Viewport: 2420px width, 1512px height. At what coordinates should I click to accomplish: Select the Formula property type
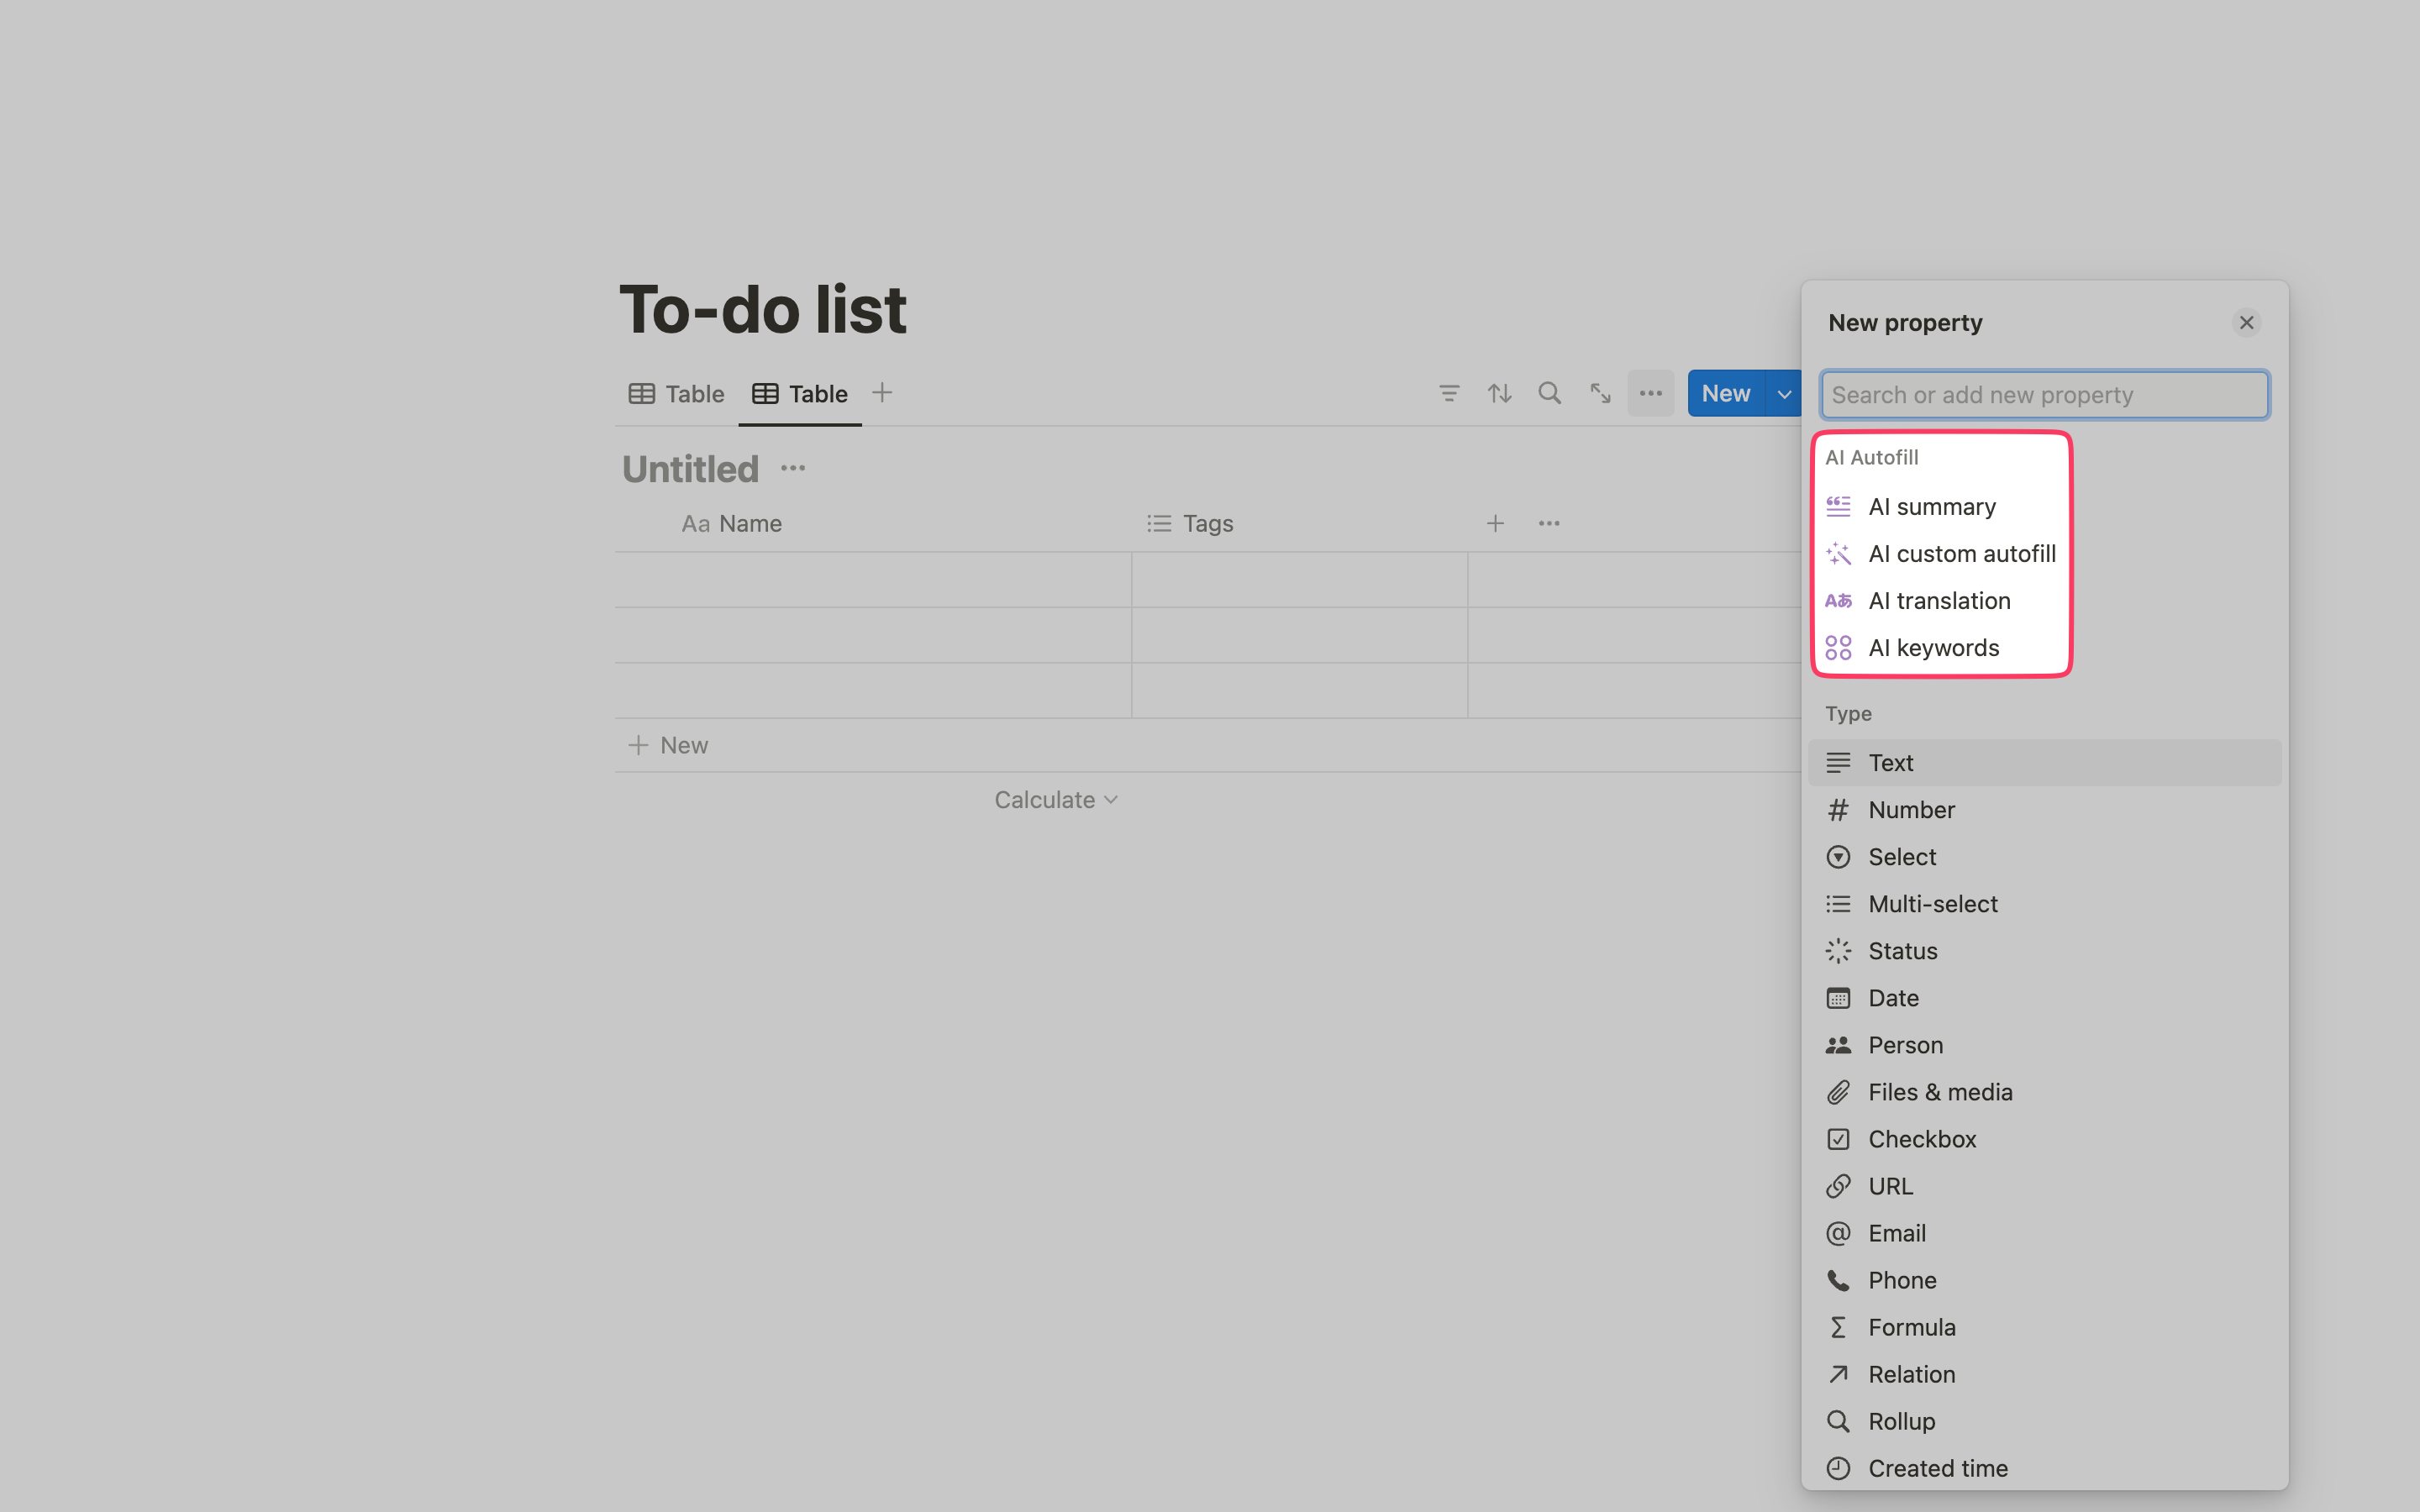(2044, 1327)
